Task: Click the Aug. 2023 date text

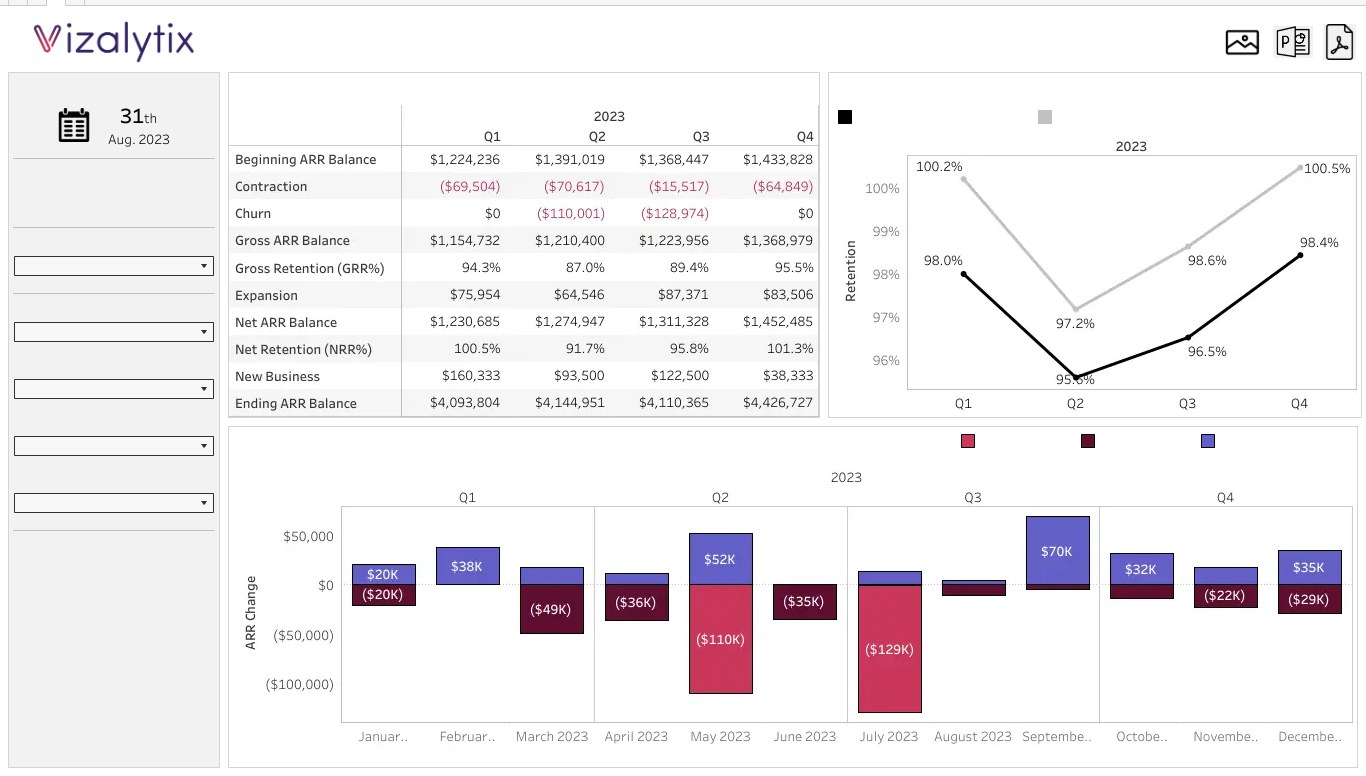Action: tap(139, 139)
